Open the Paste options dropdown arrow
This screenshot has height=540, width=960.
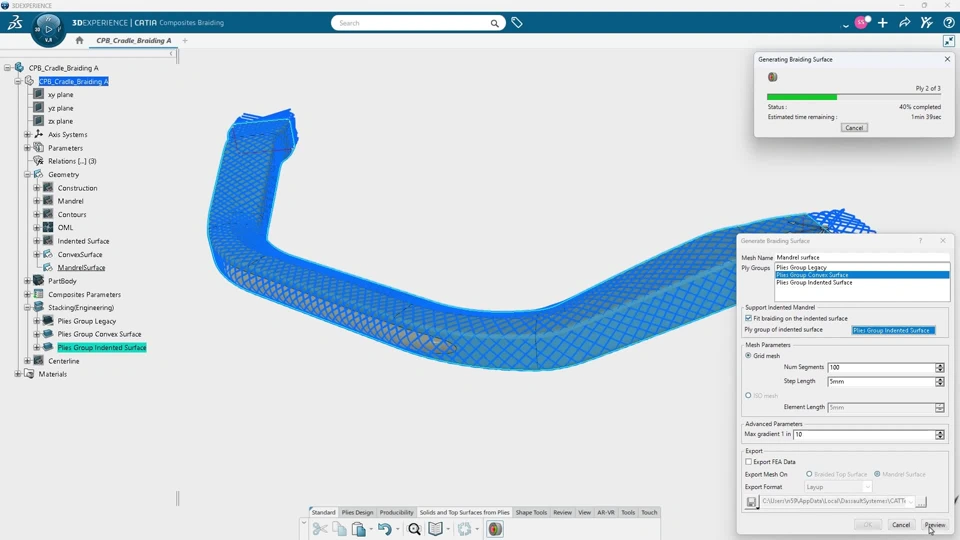370,530
